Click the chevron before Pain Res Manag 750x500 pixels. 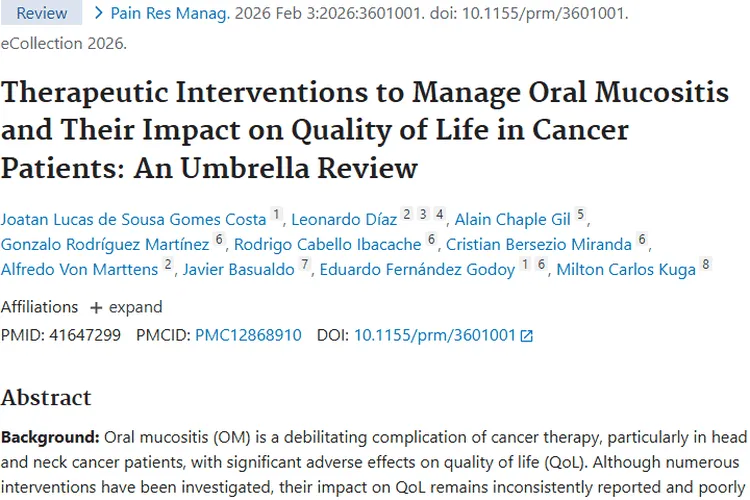tap(99, 13)
